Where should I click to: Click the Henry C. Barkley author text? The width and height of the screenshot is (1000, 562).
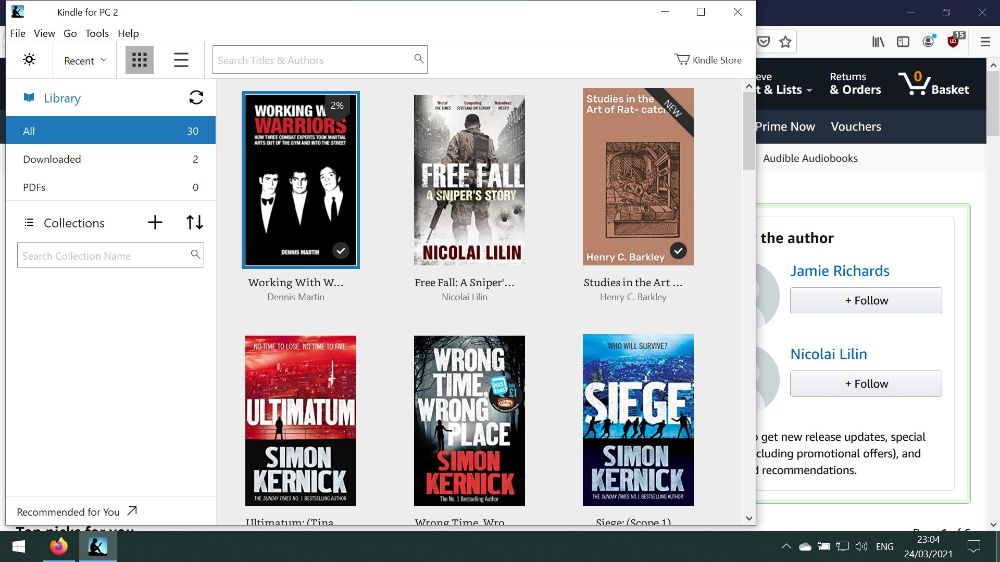point(633,297)
